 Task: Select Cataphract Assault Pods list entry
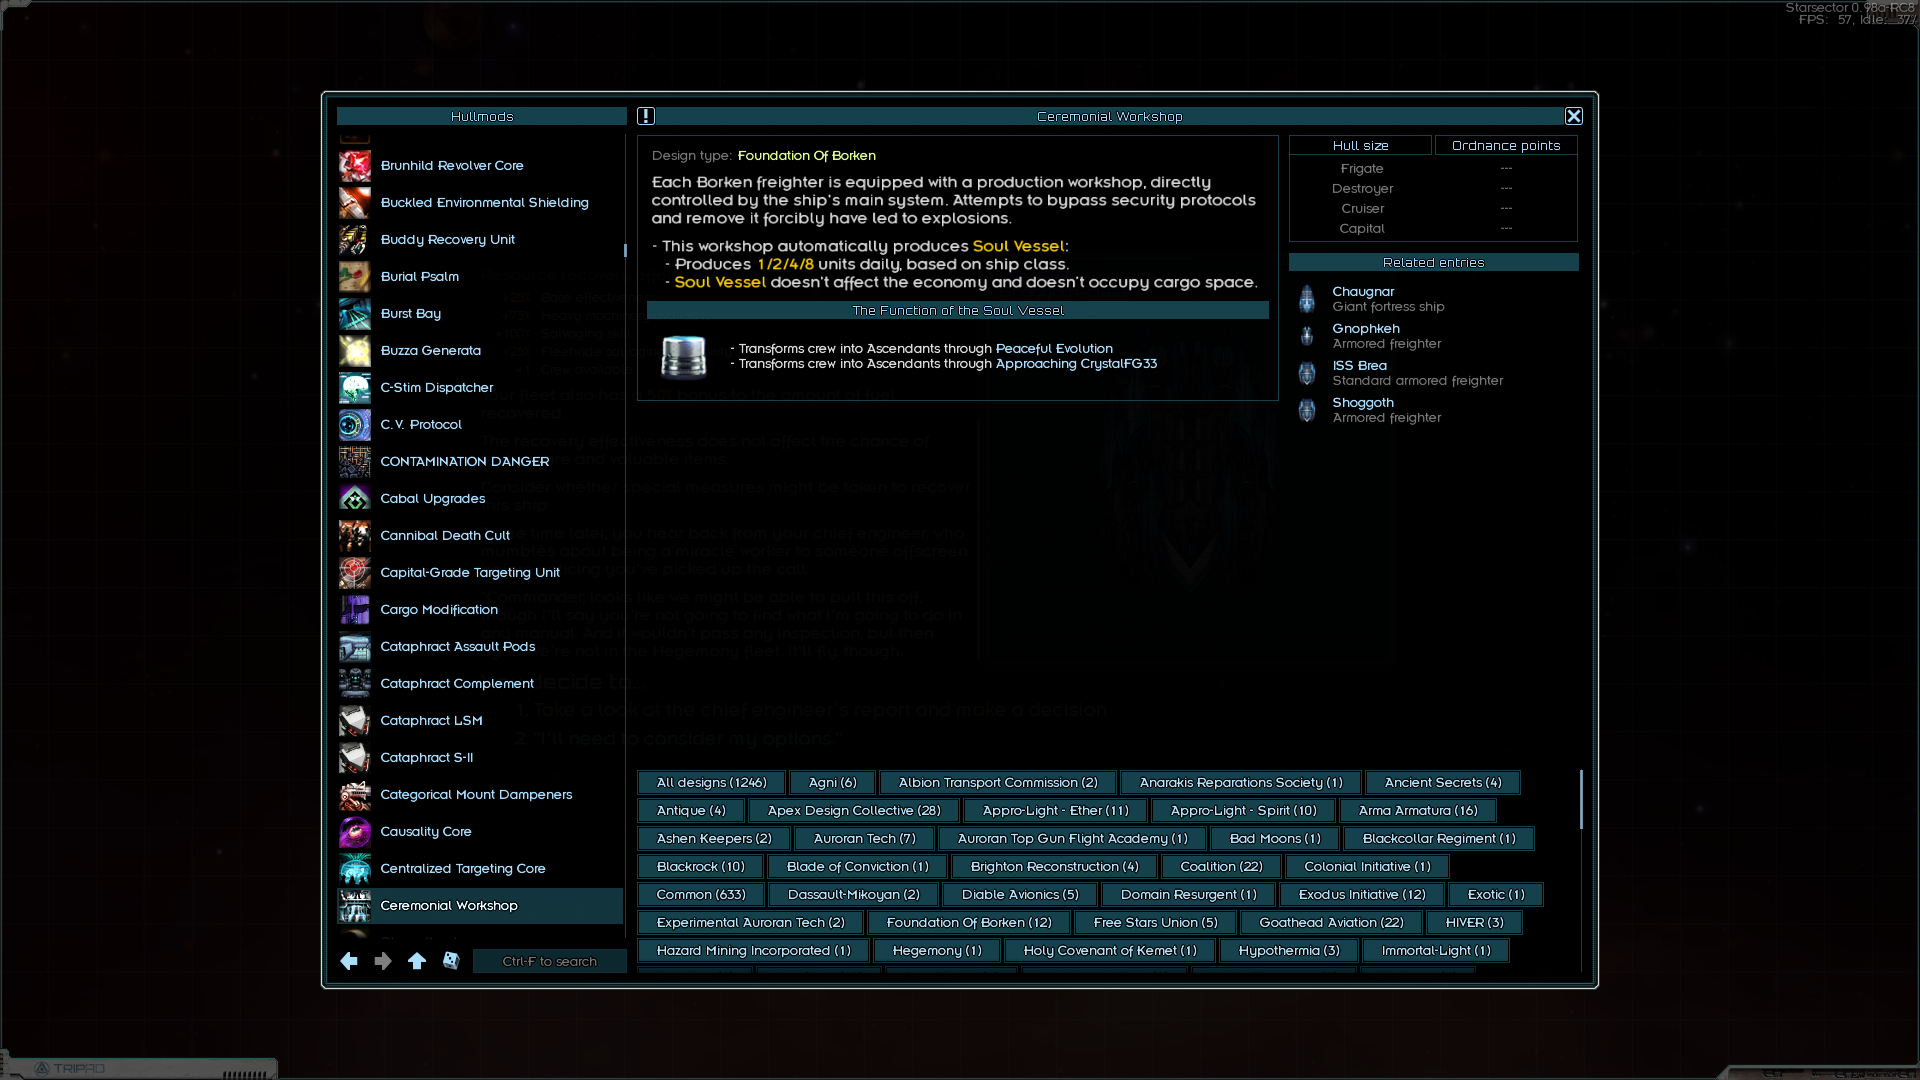pos(457,647)
